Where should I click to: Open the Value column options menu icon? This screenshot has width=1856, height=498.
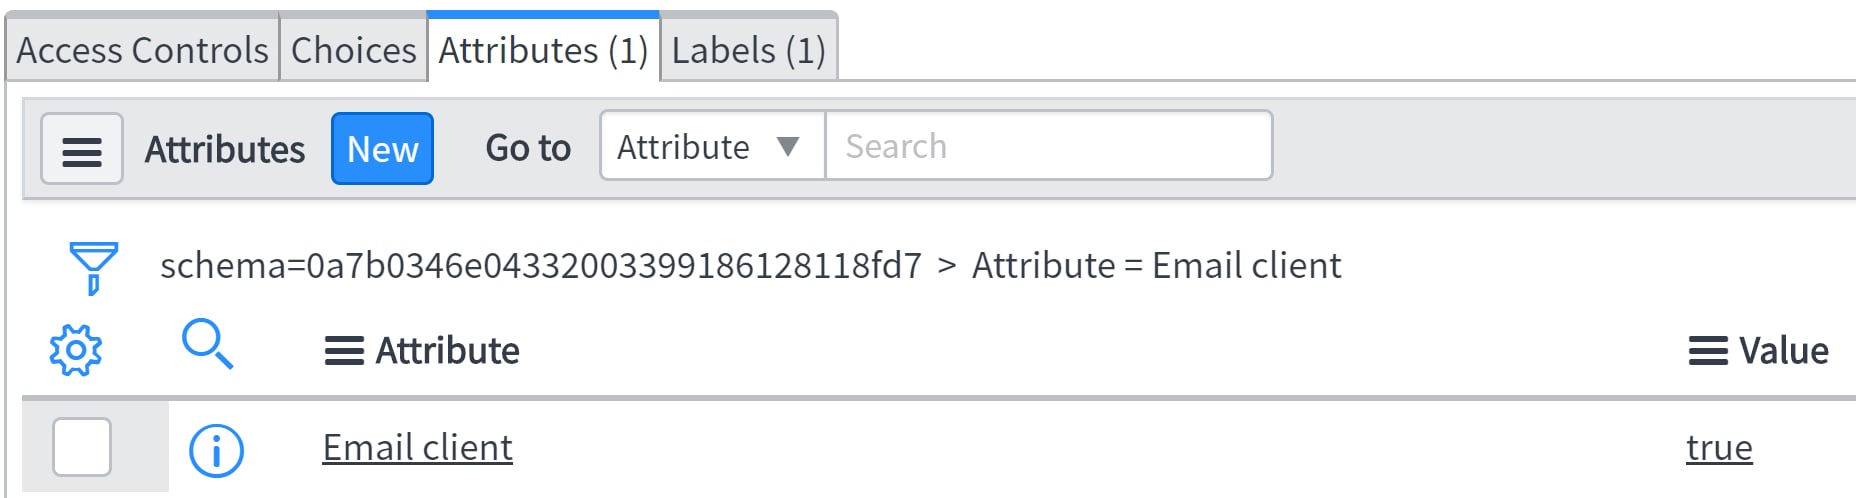coord(1708,351)
